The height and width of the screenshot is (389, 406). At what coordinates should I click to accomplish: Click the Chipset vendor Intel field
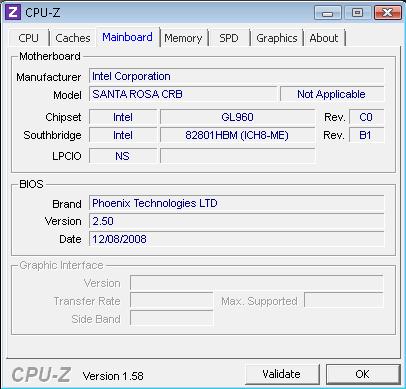point(123,117)
